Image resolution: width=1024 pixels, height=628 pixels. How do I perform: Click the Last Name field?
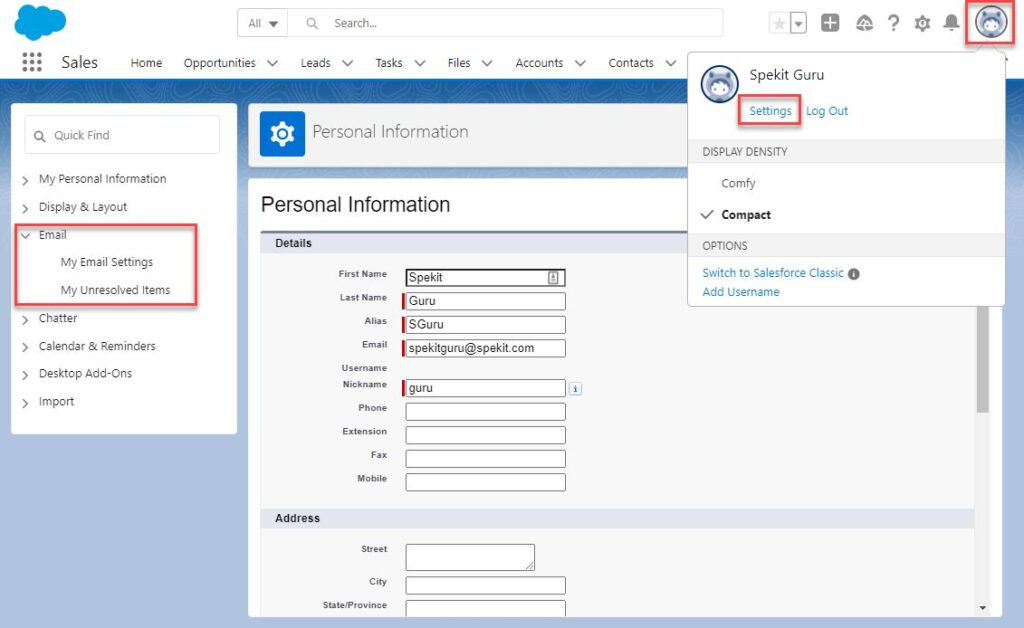pyautogui.click(x=485, y=301)
